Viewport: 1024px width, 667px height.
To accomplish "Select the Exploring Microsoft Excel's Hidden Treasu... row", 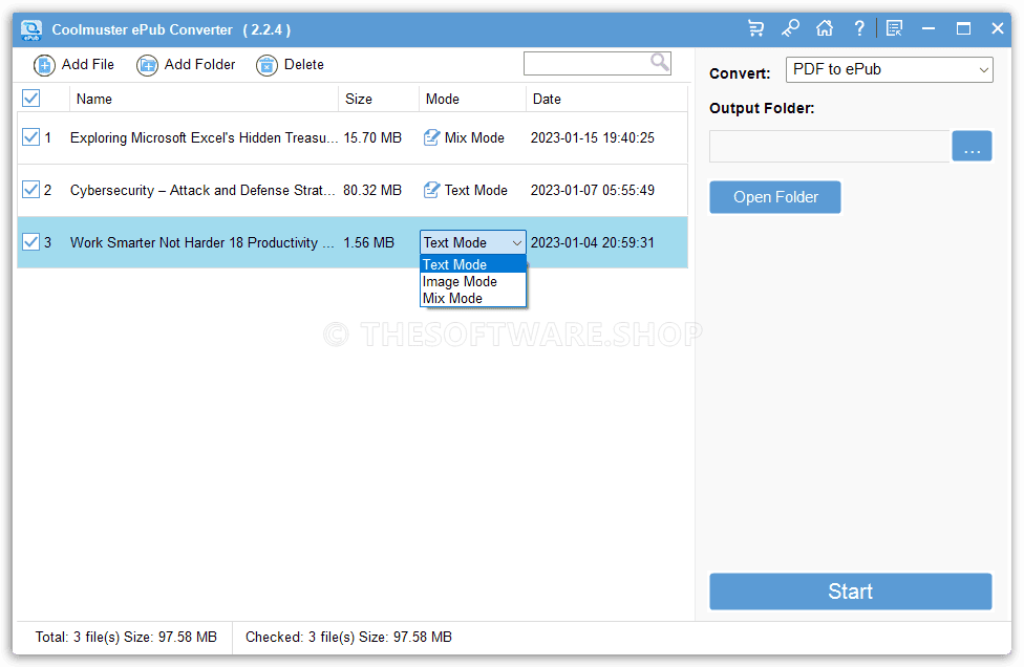I will (353, 138).
